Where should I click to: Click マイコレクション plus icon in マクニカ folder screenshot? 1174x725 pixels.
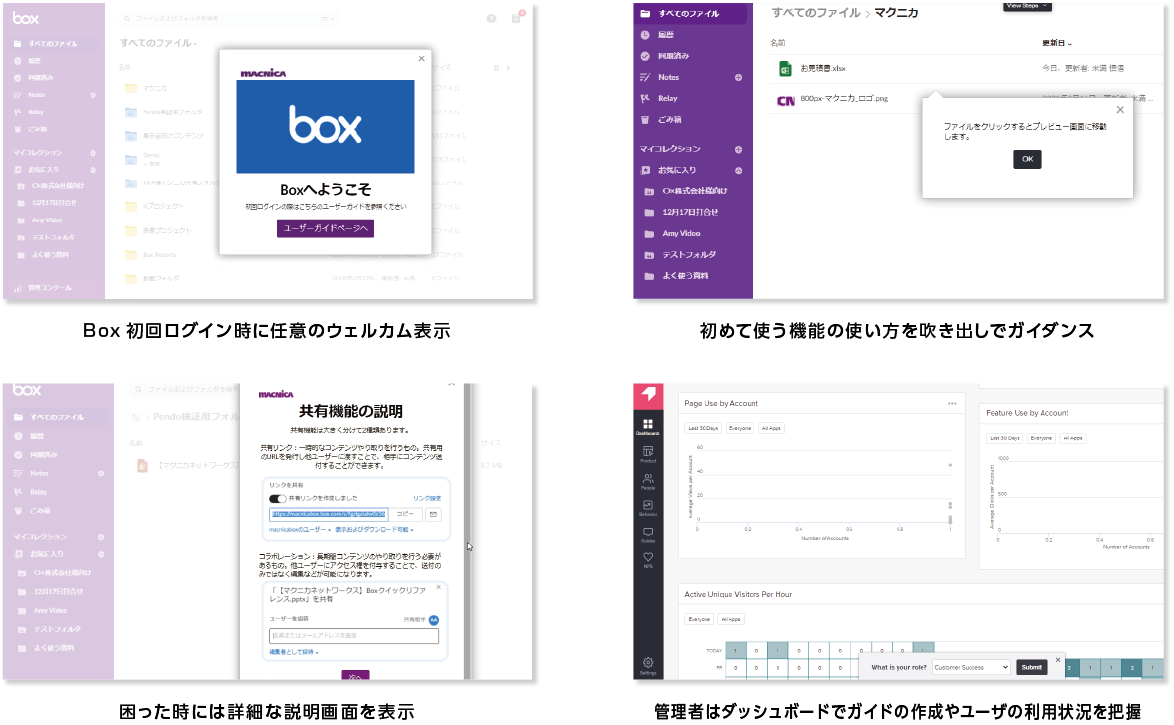738,149
